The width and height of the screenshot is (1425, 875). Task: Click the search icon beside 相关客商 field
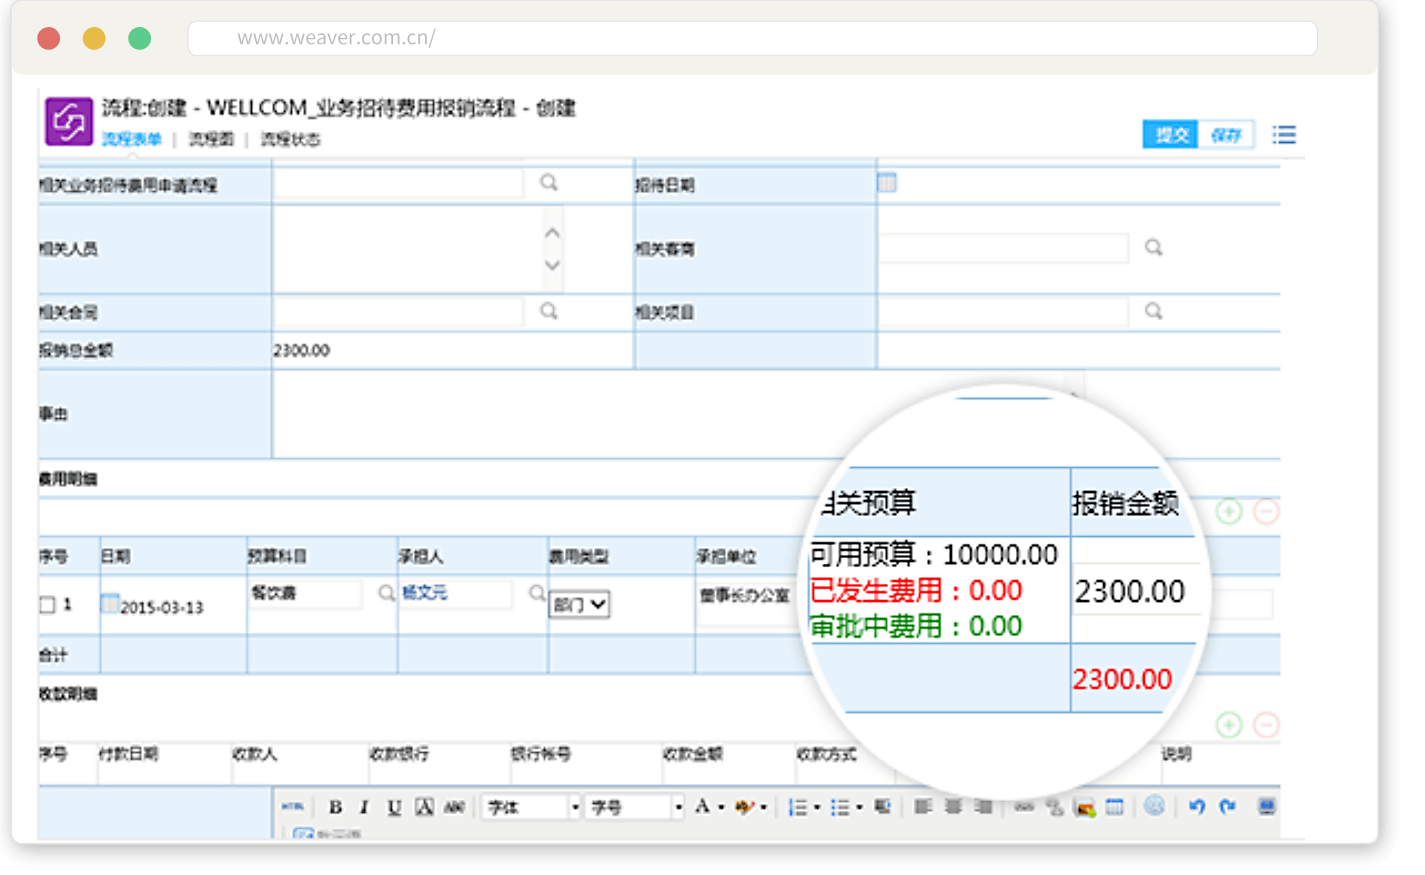1153,247
